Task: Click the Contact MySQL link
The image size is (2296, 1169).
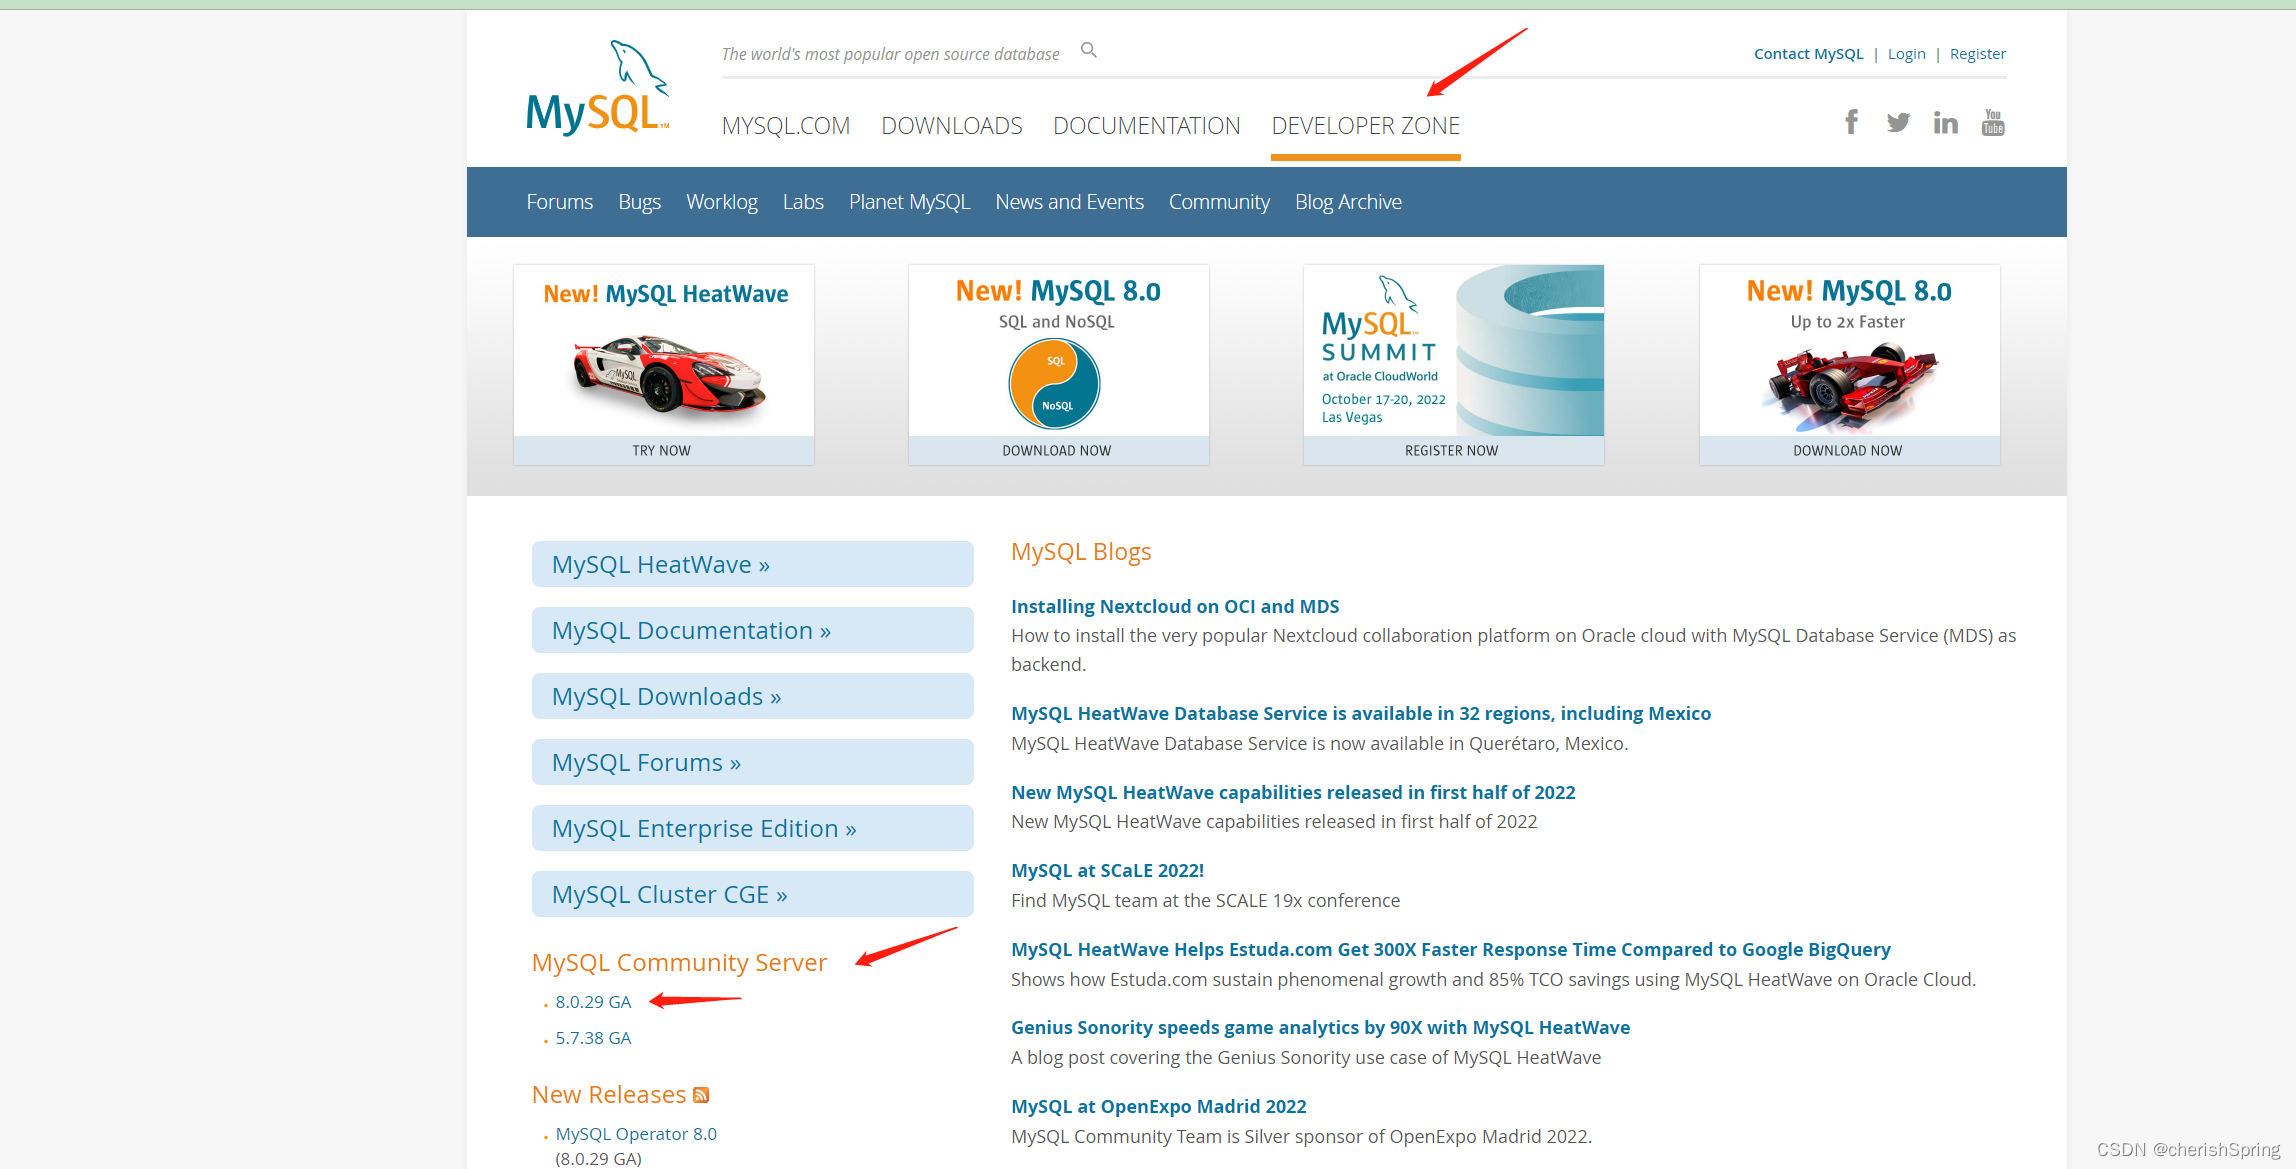Action: click(1809, 54)
